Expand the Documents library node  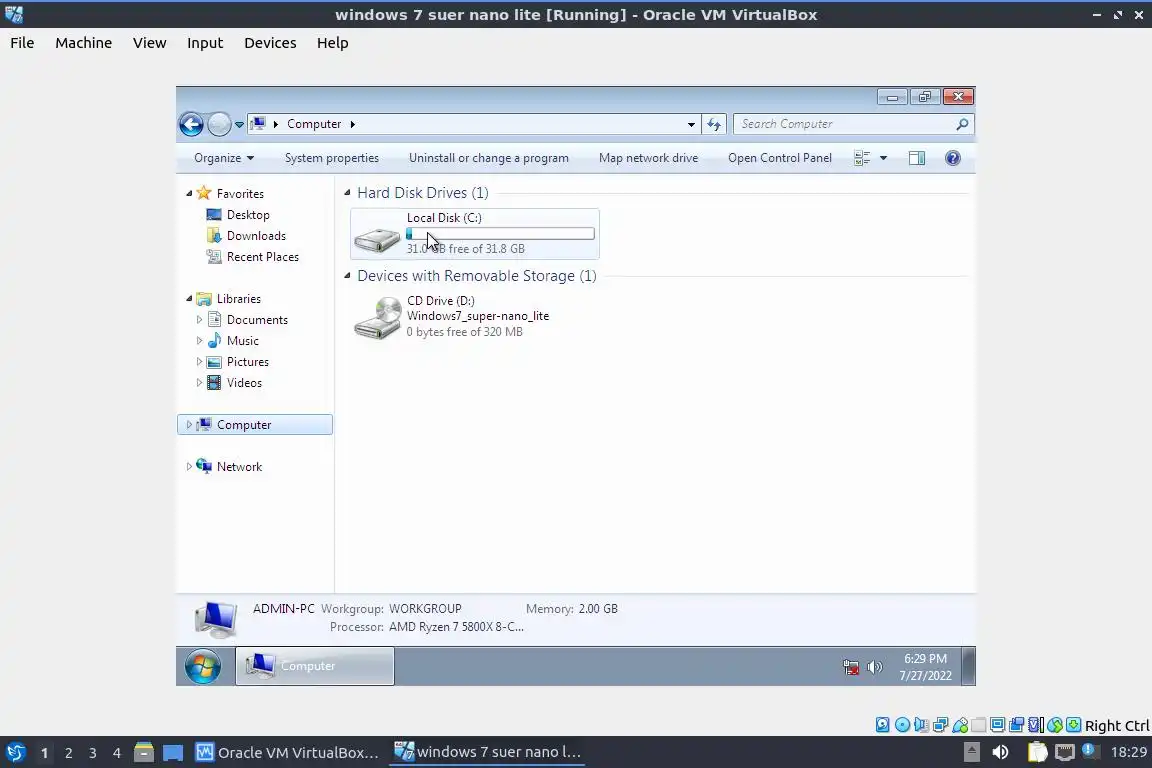pos(199,320)
